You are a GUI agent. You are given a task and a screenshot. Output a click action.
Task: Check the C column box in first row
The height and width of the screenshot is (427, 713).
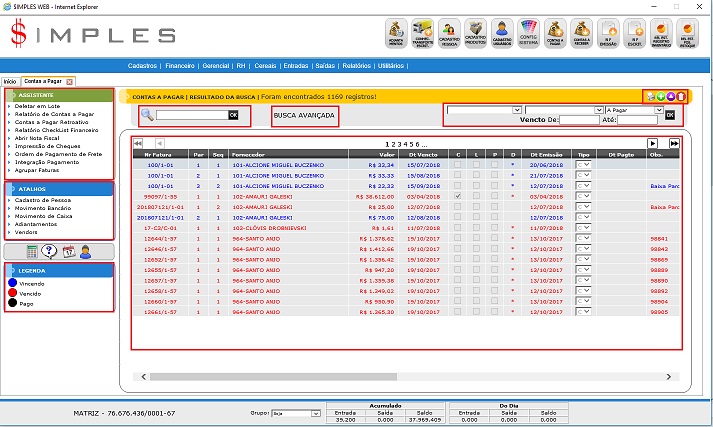(x=458, y=164)
